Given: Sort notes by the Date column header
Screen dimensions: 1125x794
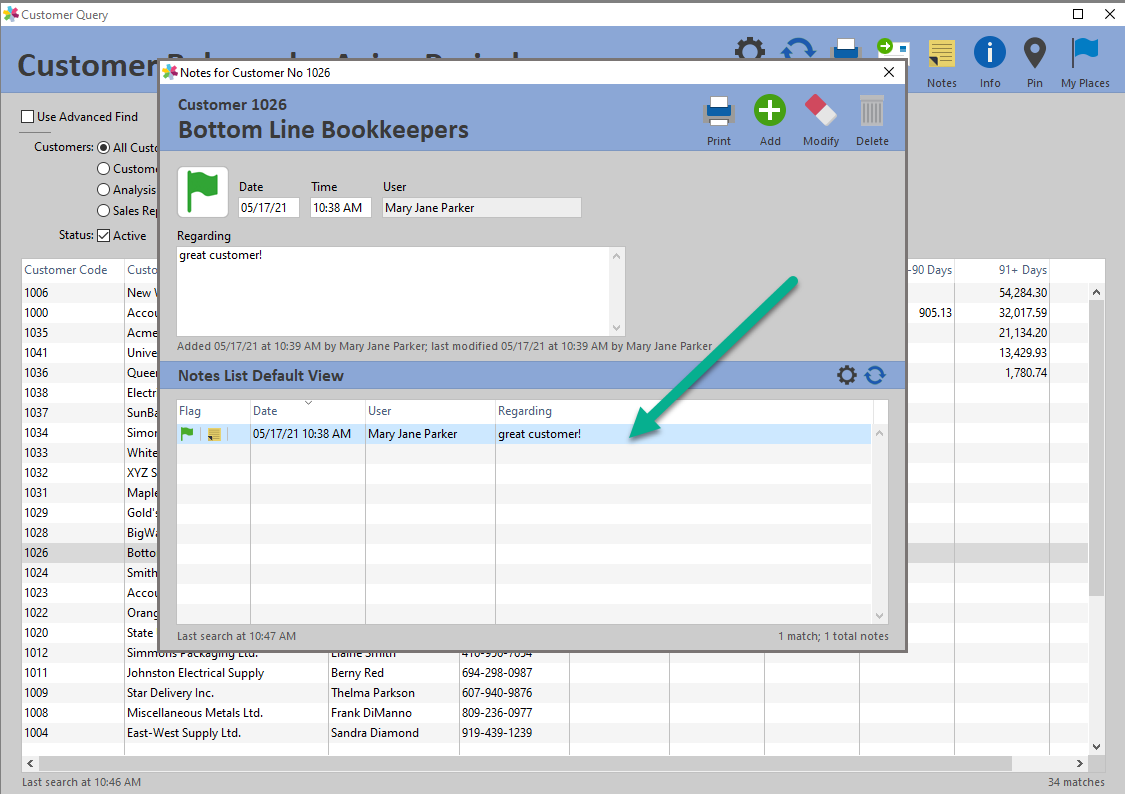Looking at the screenshot, I should click(264, 410).
